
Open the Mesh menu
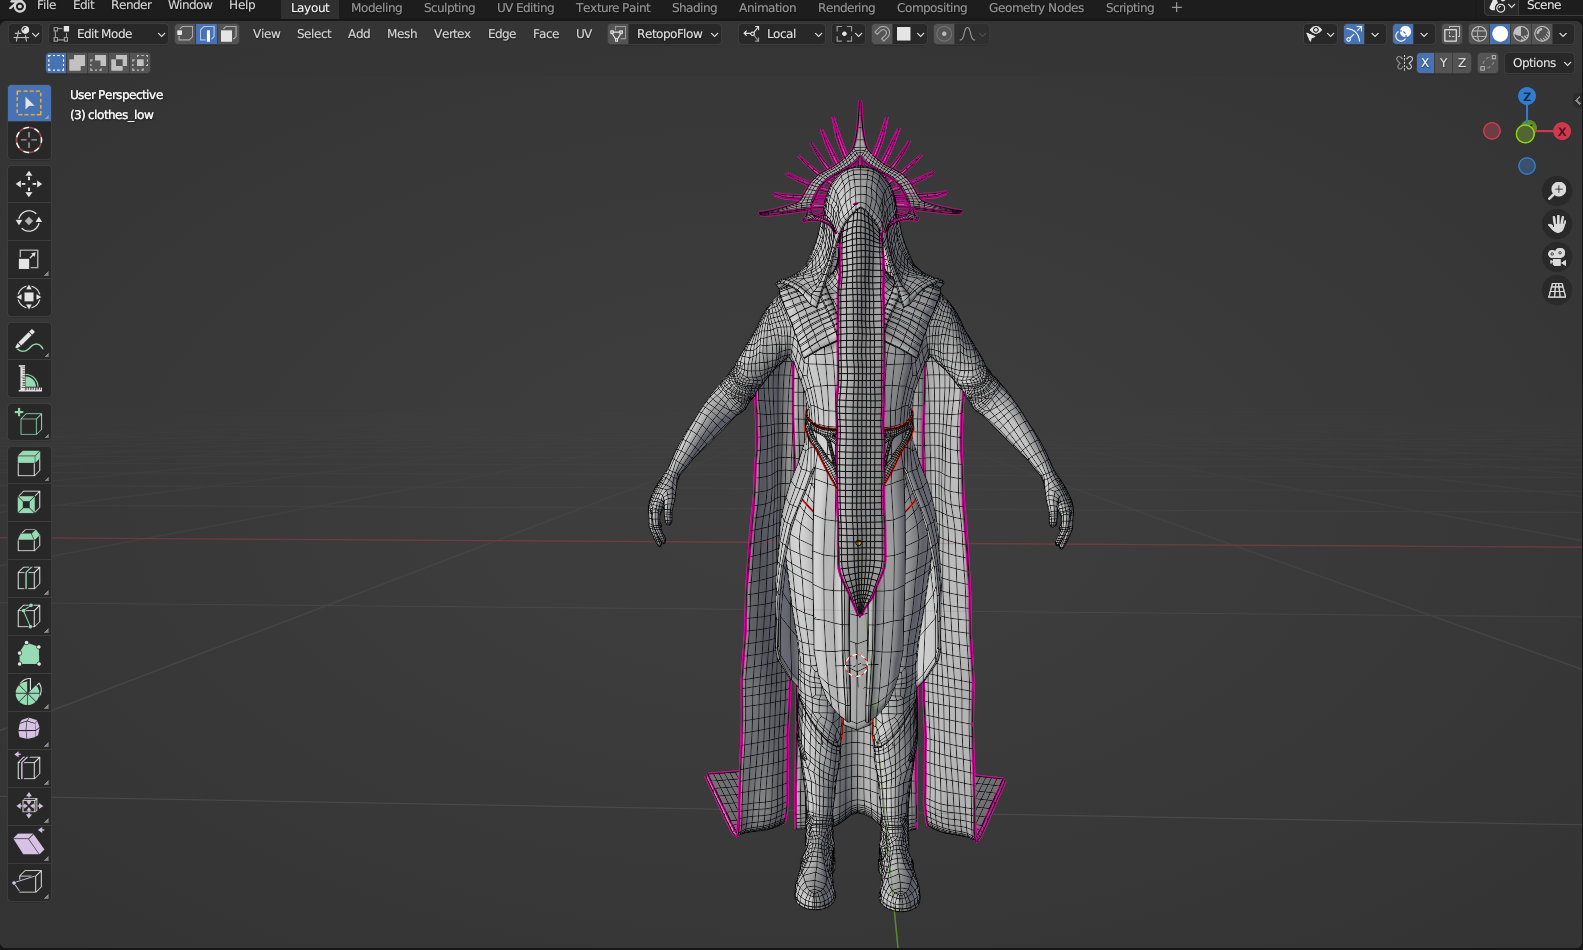click(402, 34)
